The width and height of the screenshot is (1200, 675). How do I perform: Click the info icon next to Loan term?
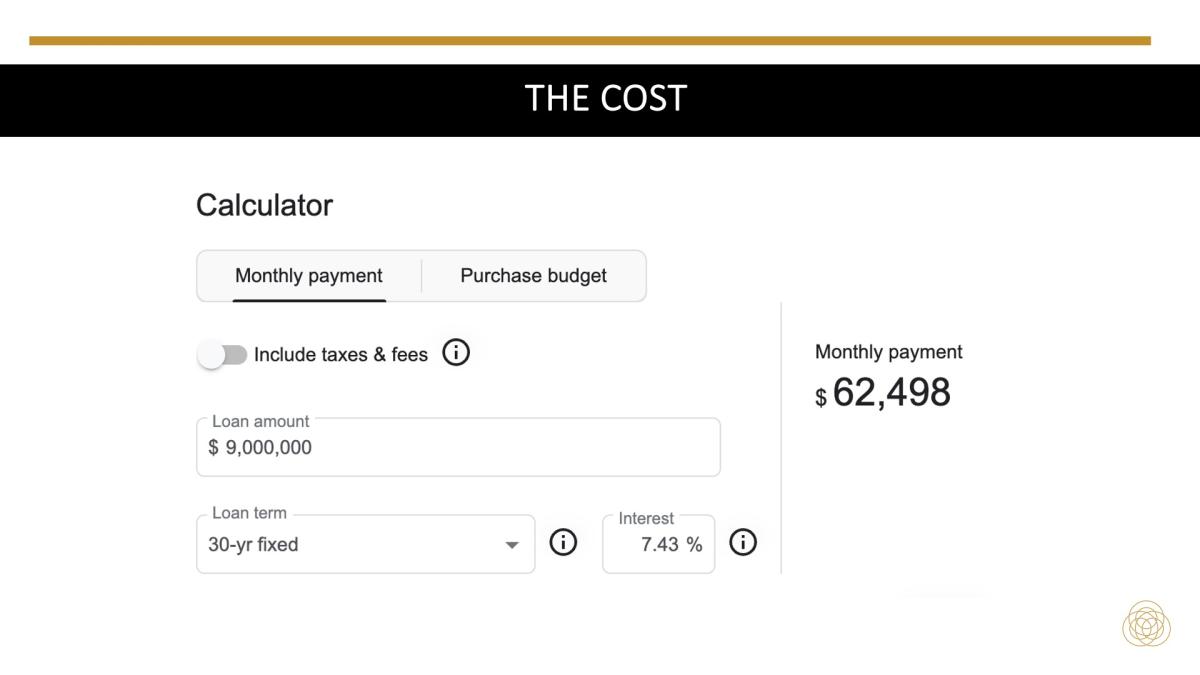click(x=564, y=543)
